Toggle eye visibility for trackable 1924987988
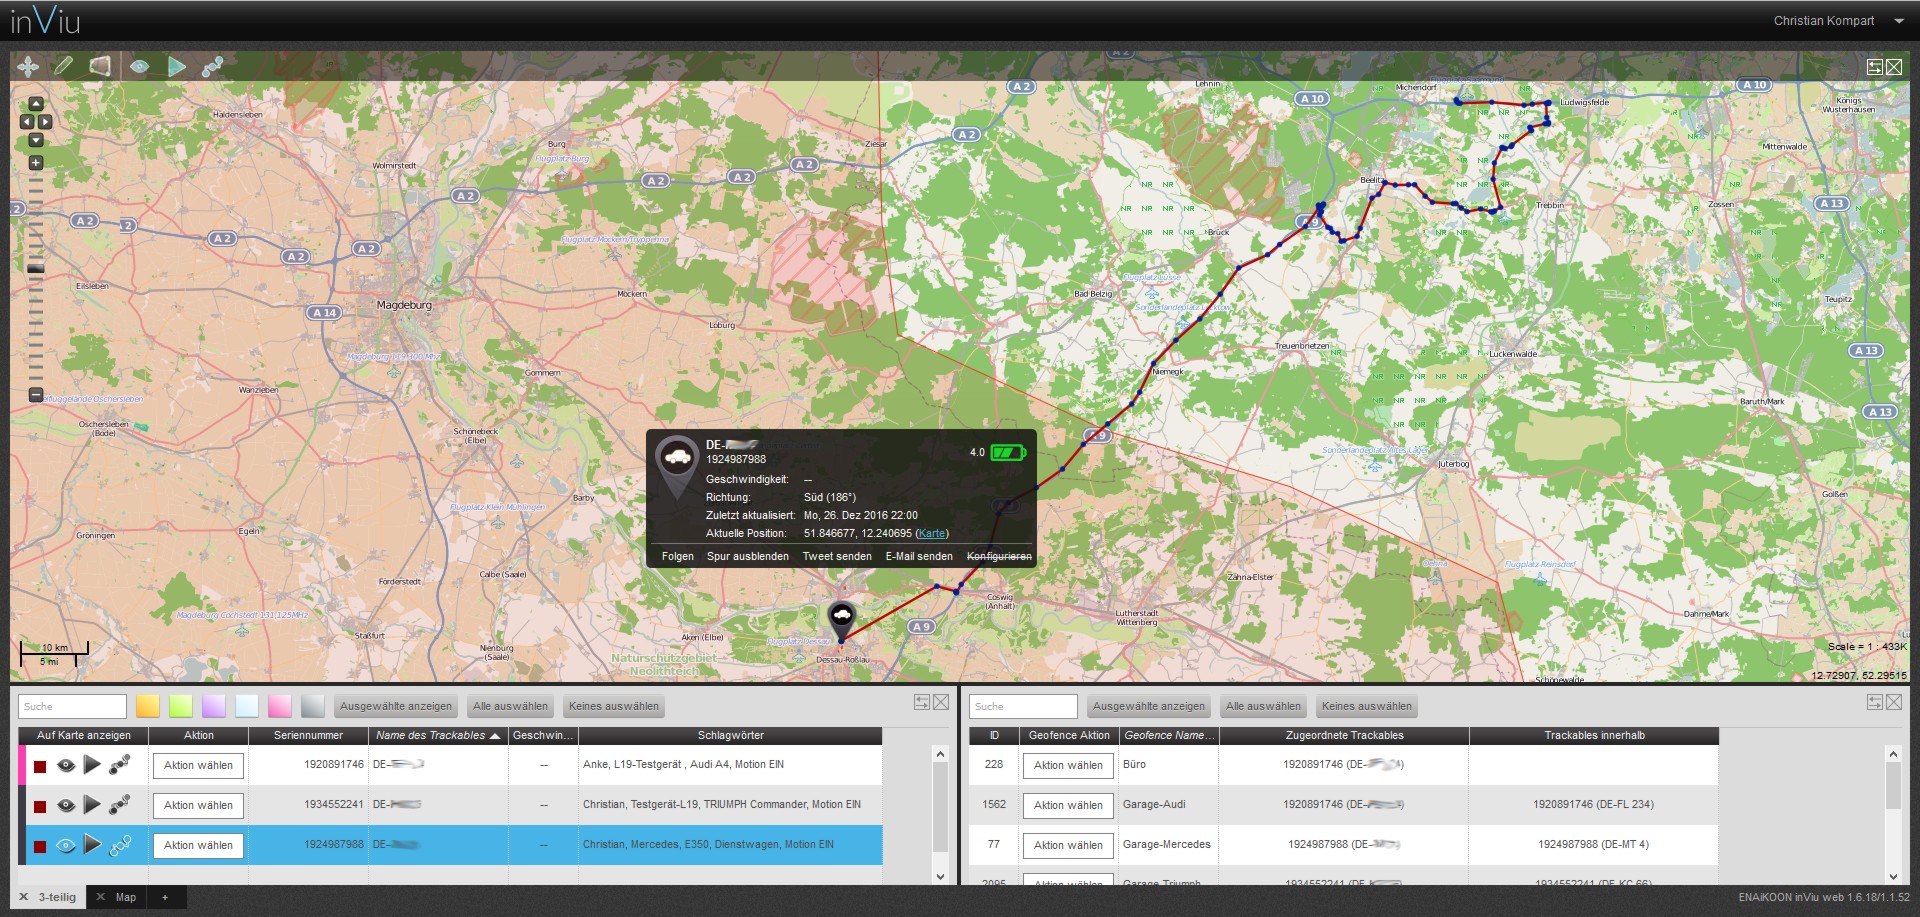Viewport: 1920px width, 917px height. [x=66, y=845]
